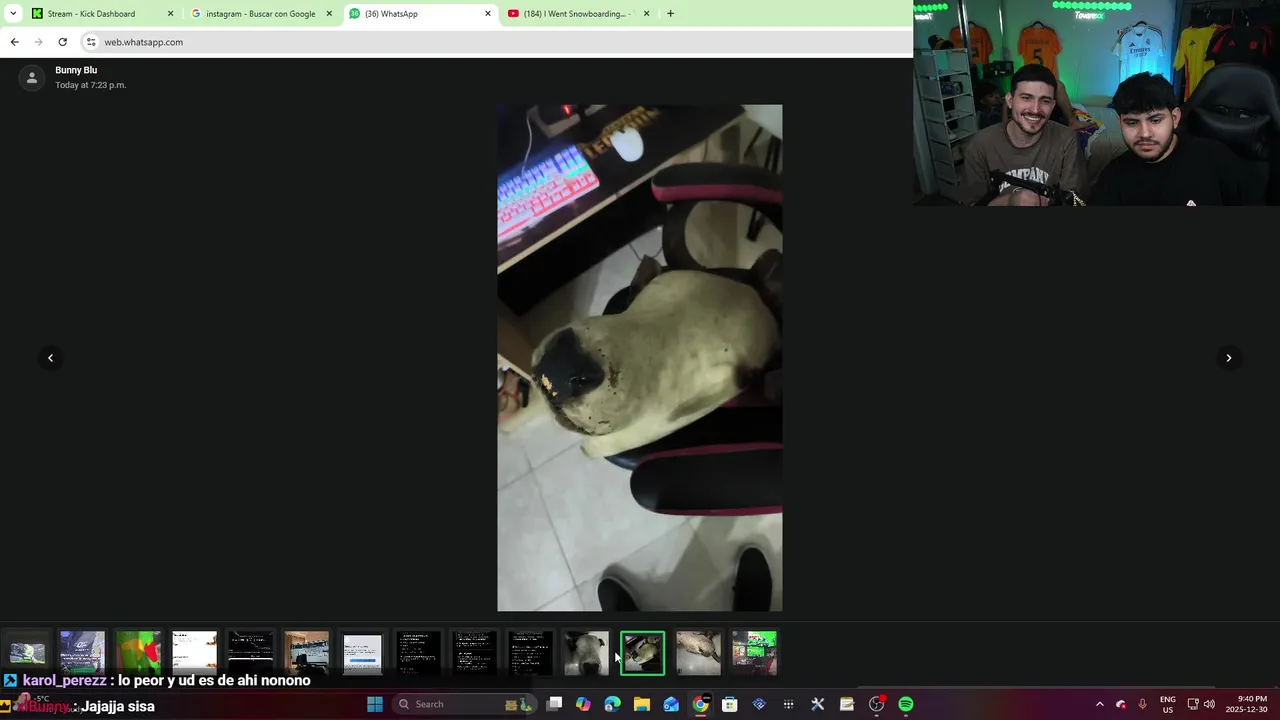Viewport: 1280px width, 720px height.
Task: Open Microsoft Edge from taskbar
Action: [x=613, y=704]
